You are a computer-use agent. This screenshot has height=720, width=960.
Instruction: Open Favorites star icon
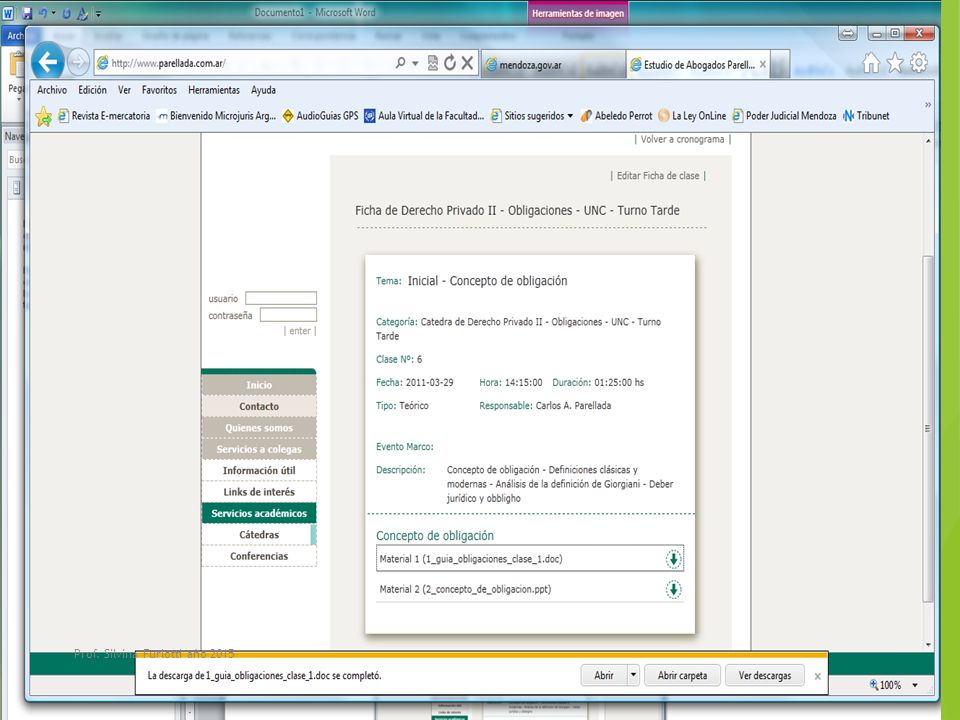(895, 62)
